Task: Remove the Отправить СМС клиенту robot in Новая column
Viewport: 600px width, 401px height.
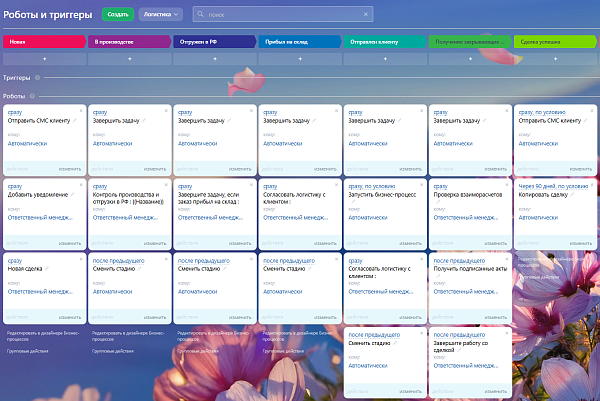Action: (x=81, y=111)
